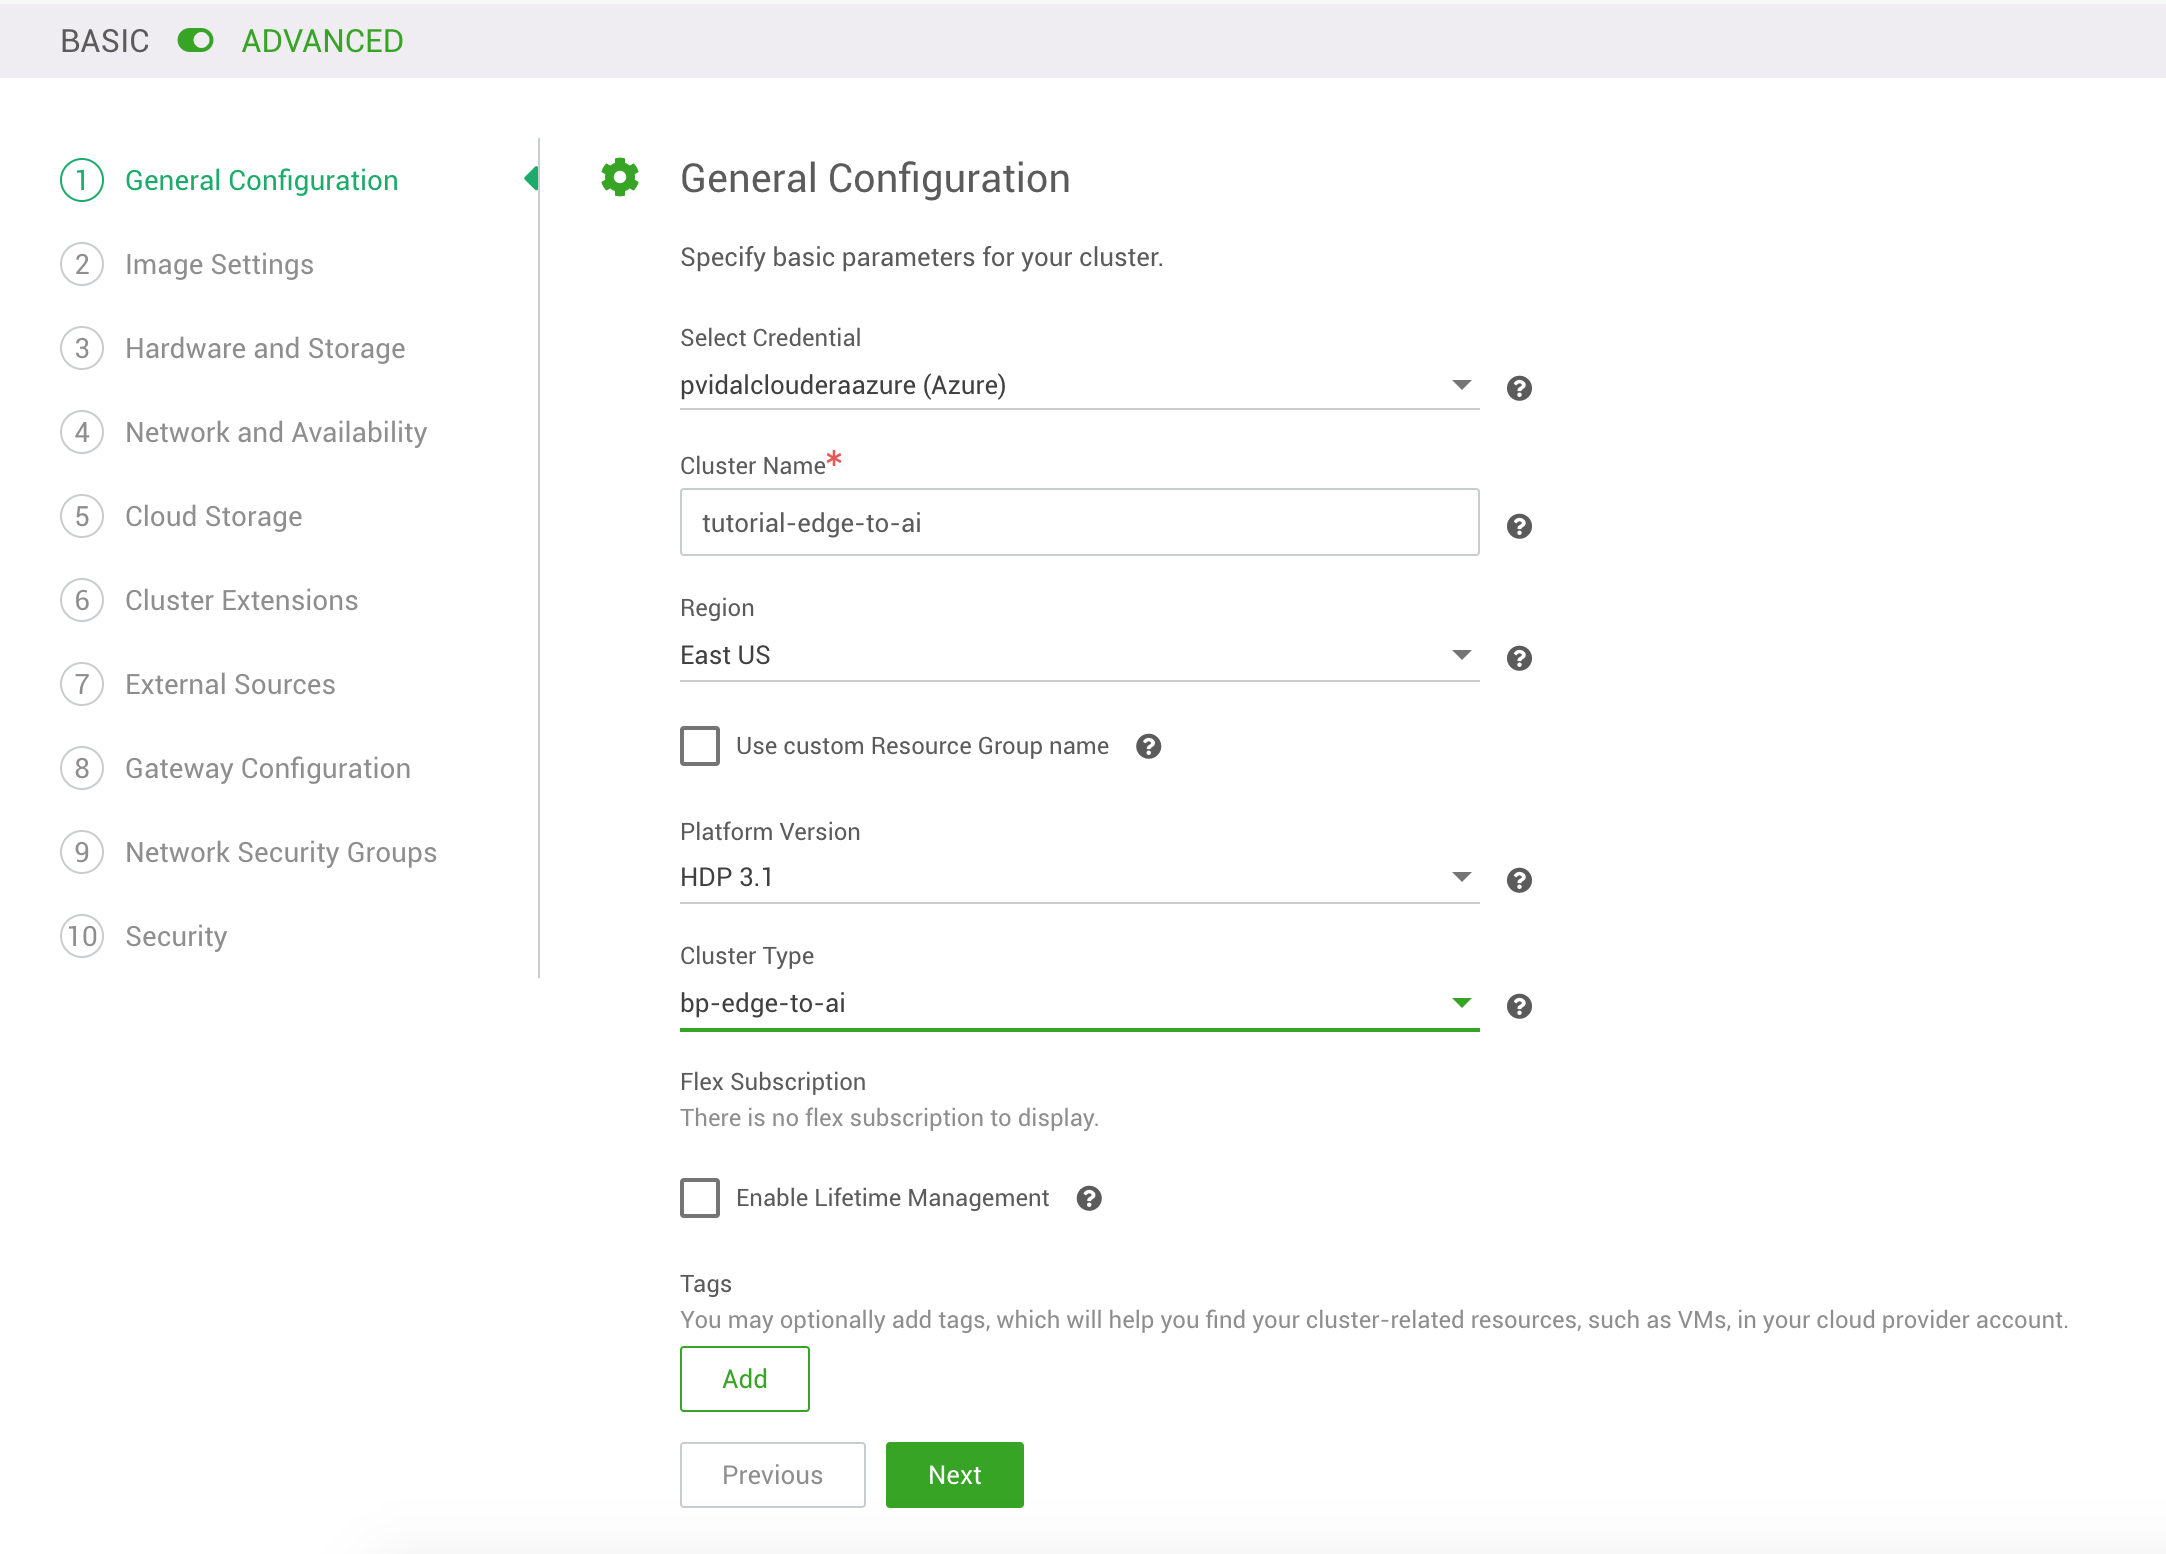Open help for Select Credential field
The image size is (2166, 1554).
pos(1519,389)
